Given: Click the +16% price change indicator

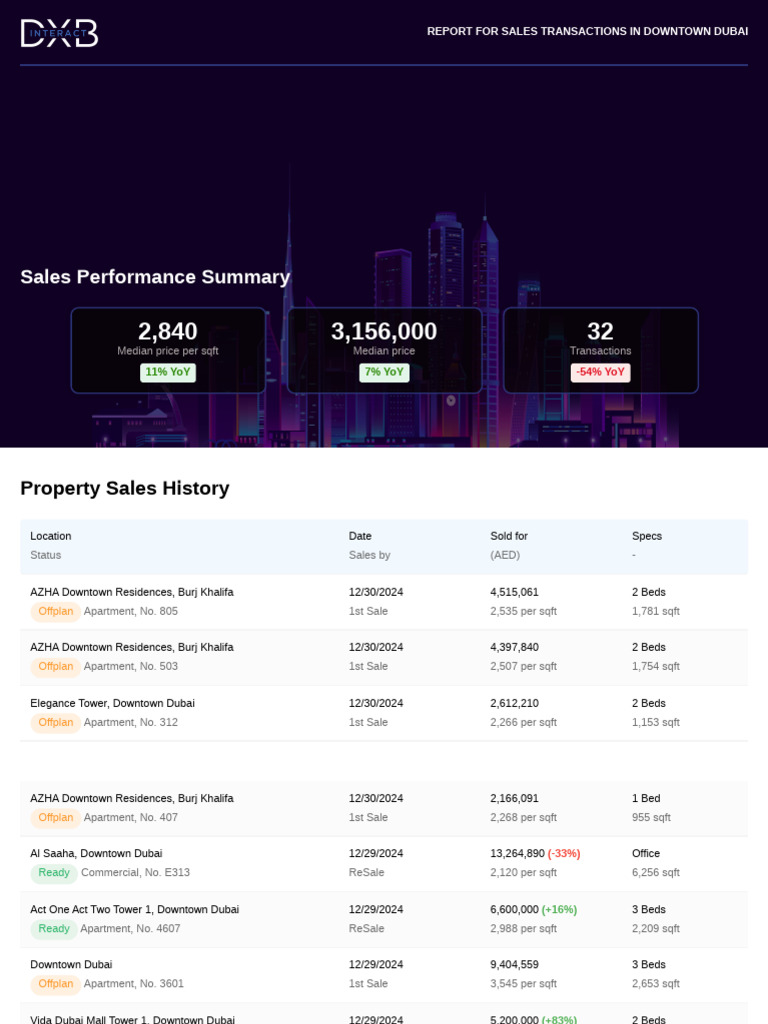Looking at the screenshot, I should pos(559,910).
